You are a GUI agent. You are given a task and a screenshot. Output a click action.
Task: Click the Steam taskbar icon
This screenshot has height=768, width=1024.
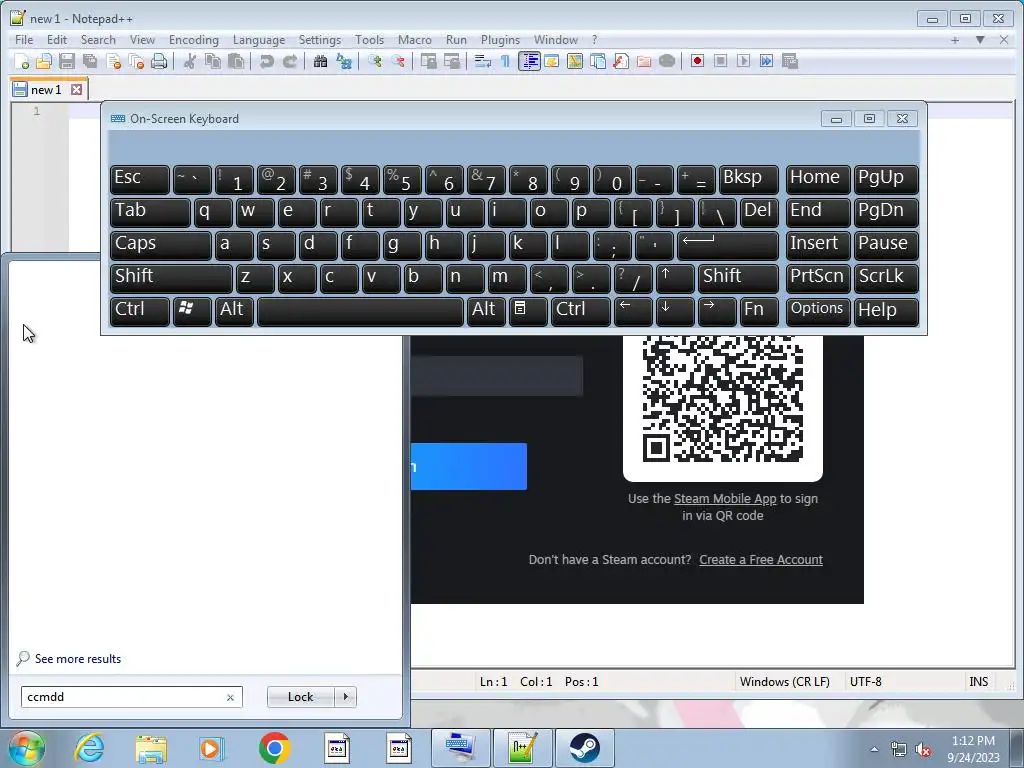click(x=584, y=748)
